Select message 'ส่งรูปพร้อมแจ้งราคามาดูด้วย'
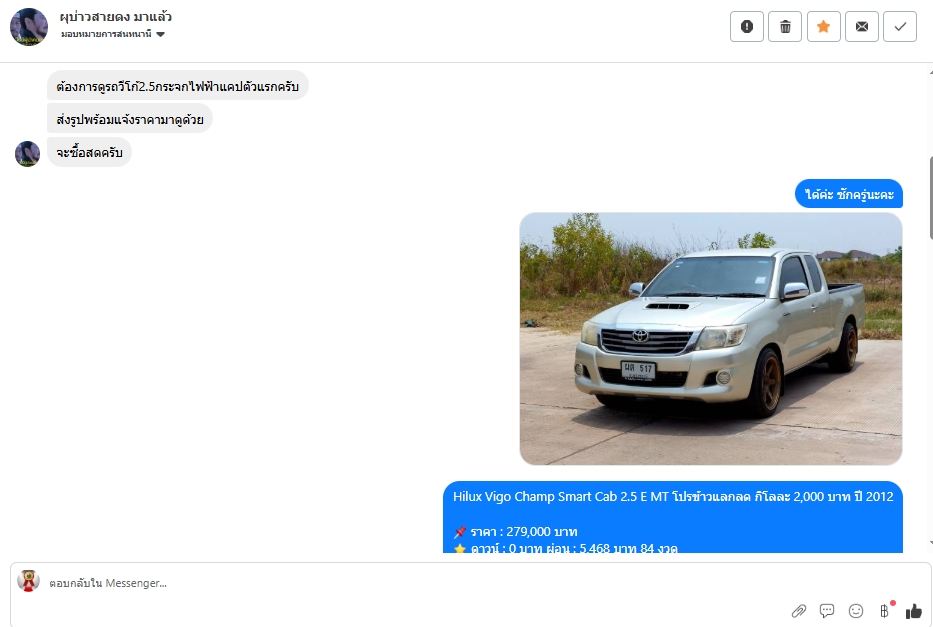Image resolution: width=933 pixels, height=627 pixels. 130,120
